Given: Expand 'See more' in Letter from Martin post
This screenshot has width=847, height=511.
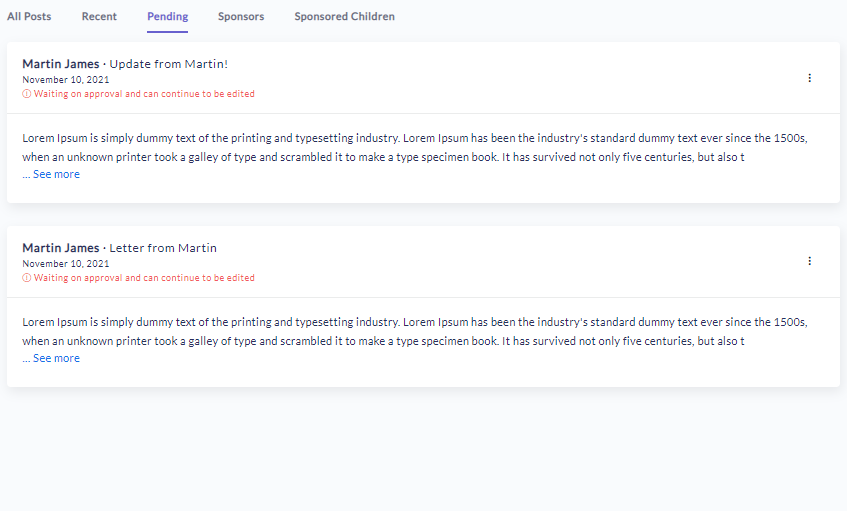Looking at the screenshot, I should pos(56,358).
